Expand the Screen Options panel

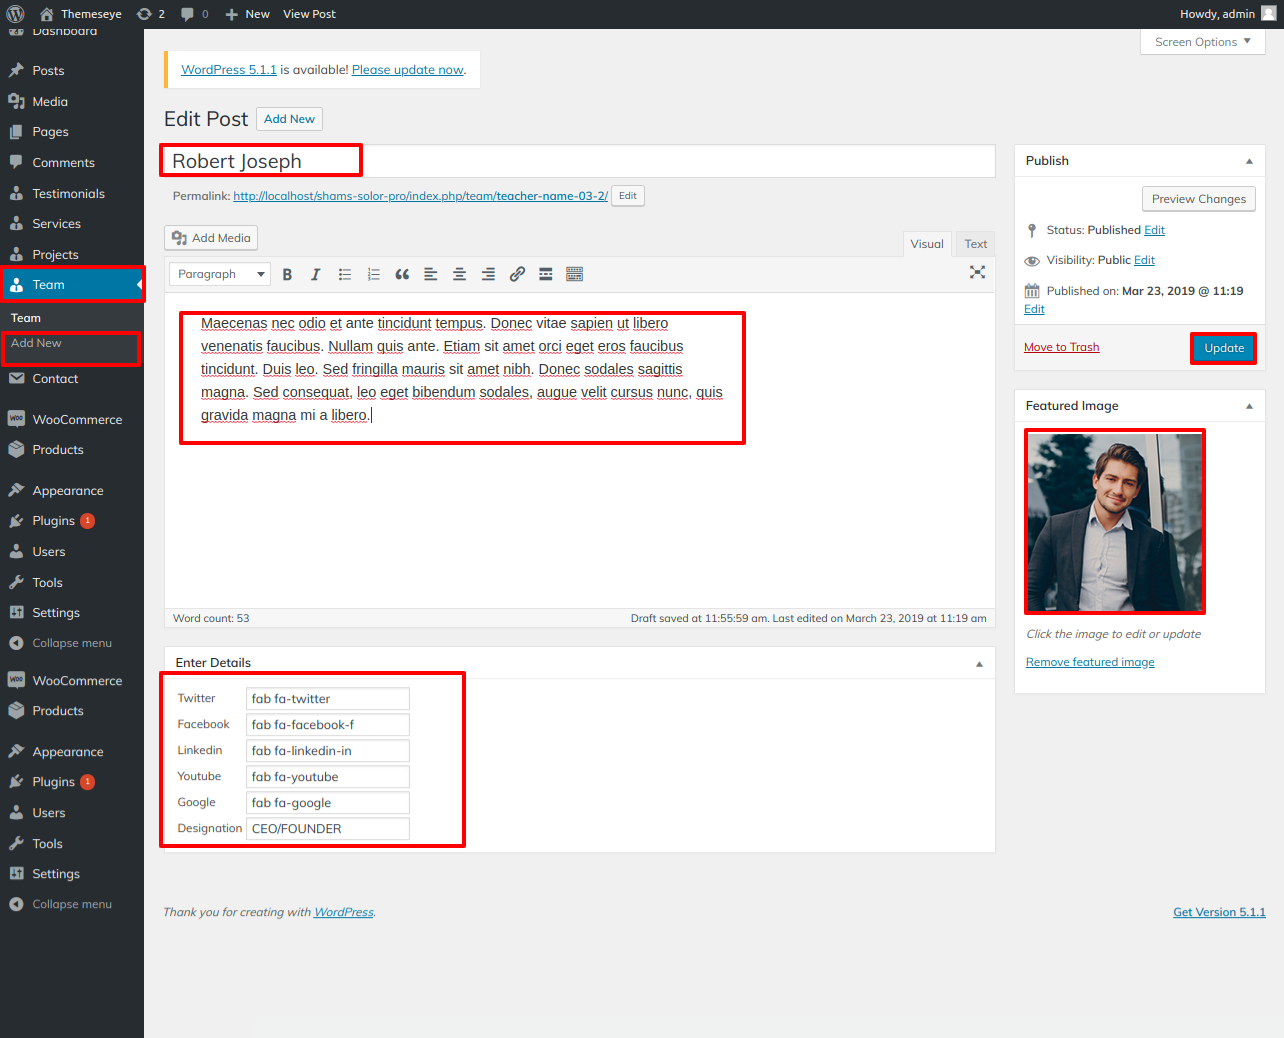(x=1202, y=42)
